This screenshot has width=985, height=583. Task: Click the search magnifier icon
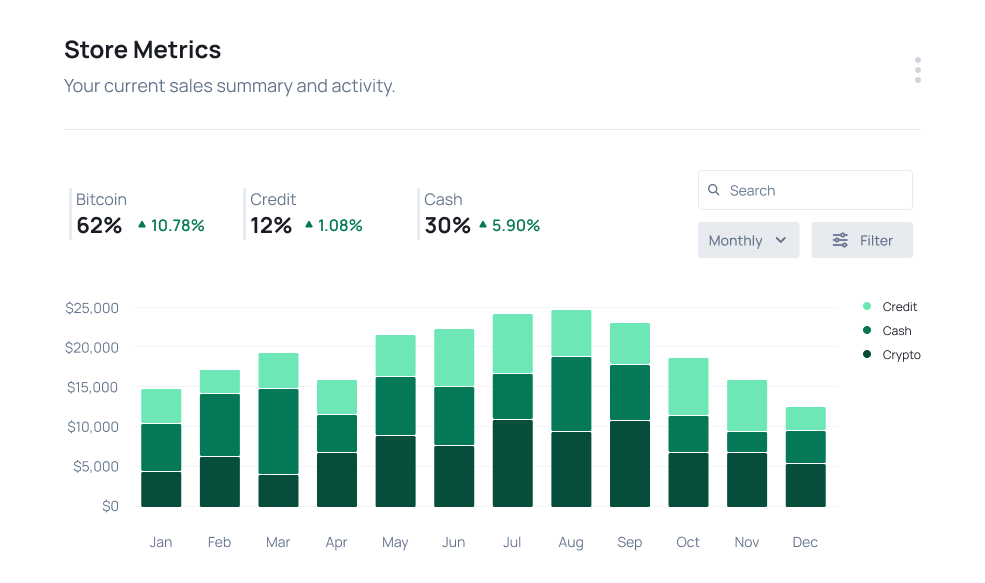tap(714, 190)
